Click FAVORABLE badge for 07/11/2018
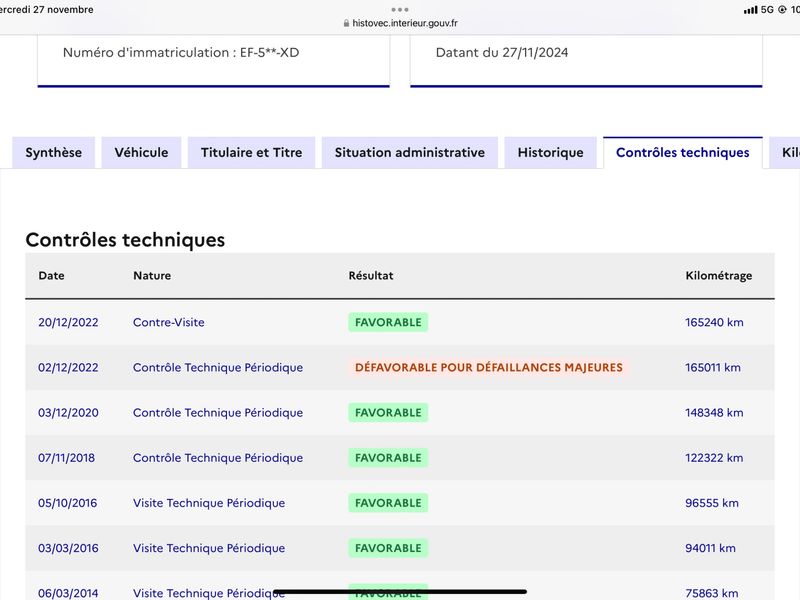 coord(388,458)
